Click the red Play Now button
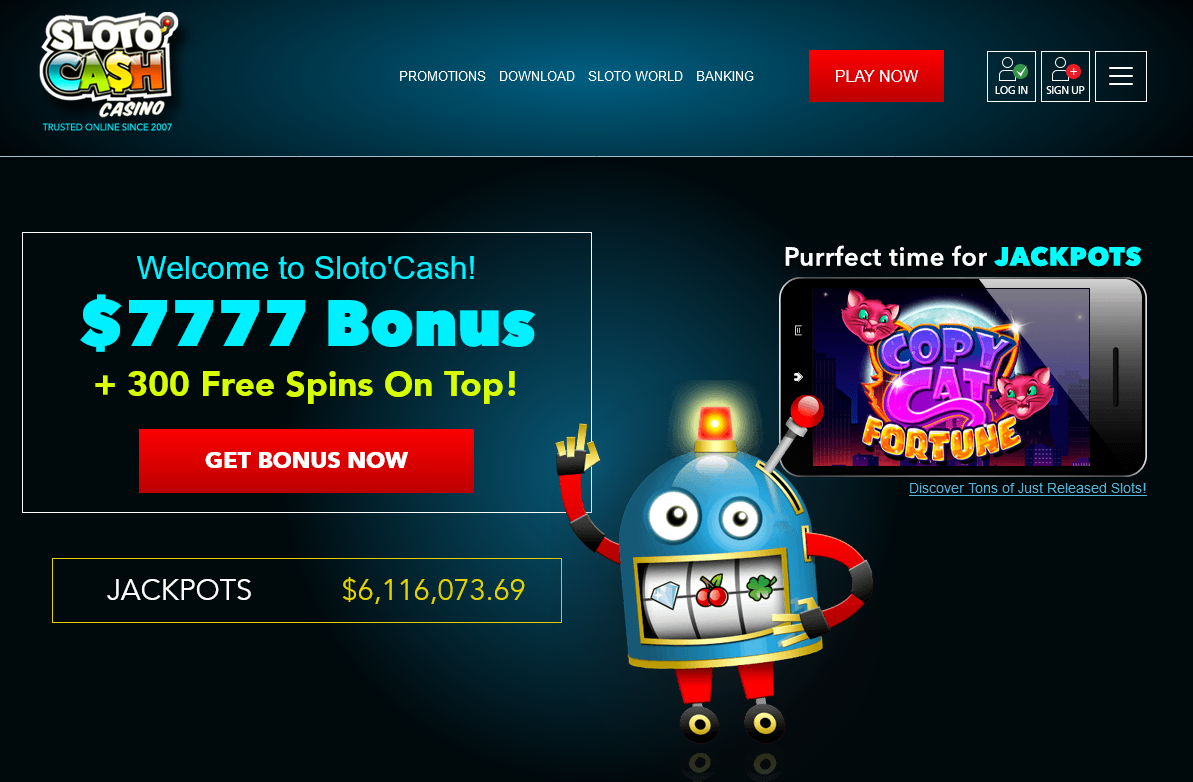1193x782 pixels. 876,76
